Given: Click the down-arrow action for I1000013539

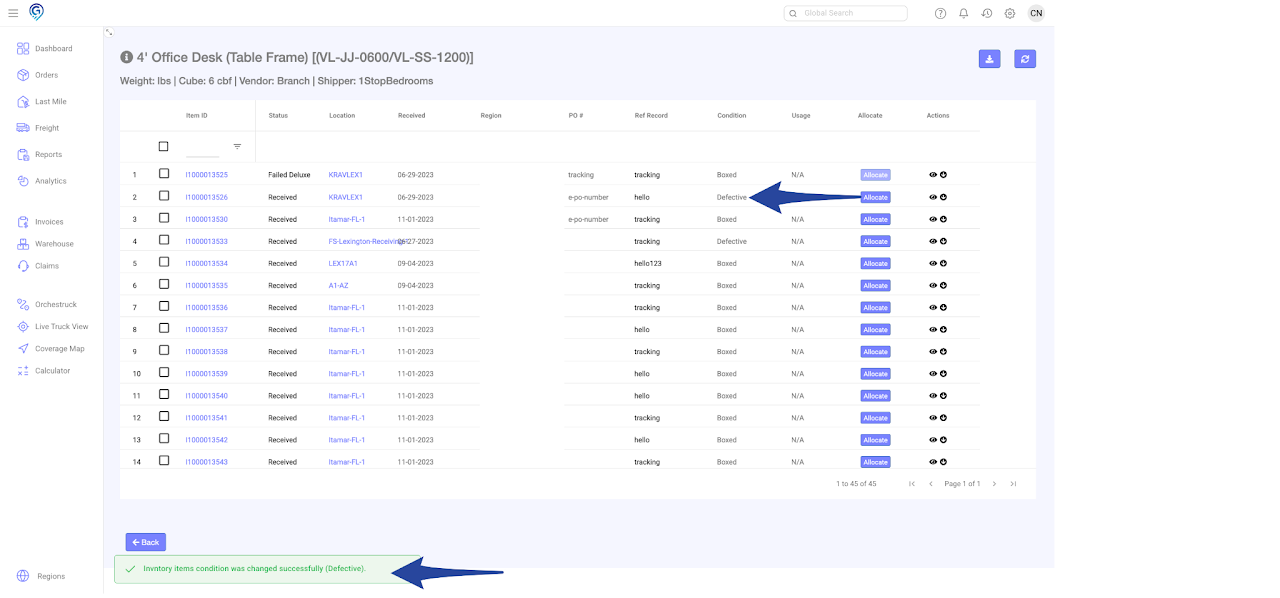Looking at the screenshot, I should pos(943,373).
